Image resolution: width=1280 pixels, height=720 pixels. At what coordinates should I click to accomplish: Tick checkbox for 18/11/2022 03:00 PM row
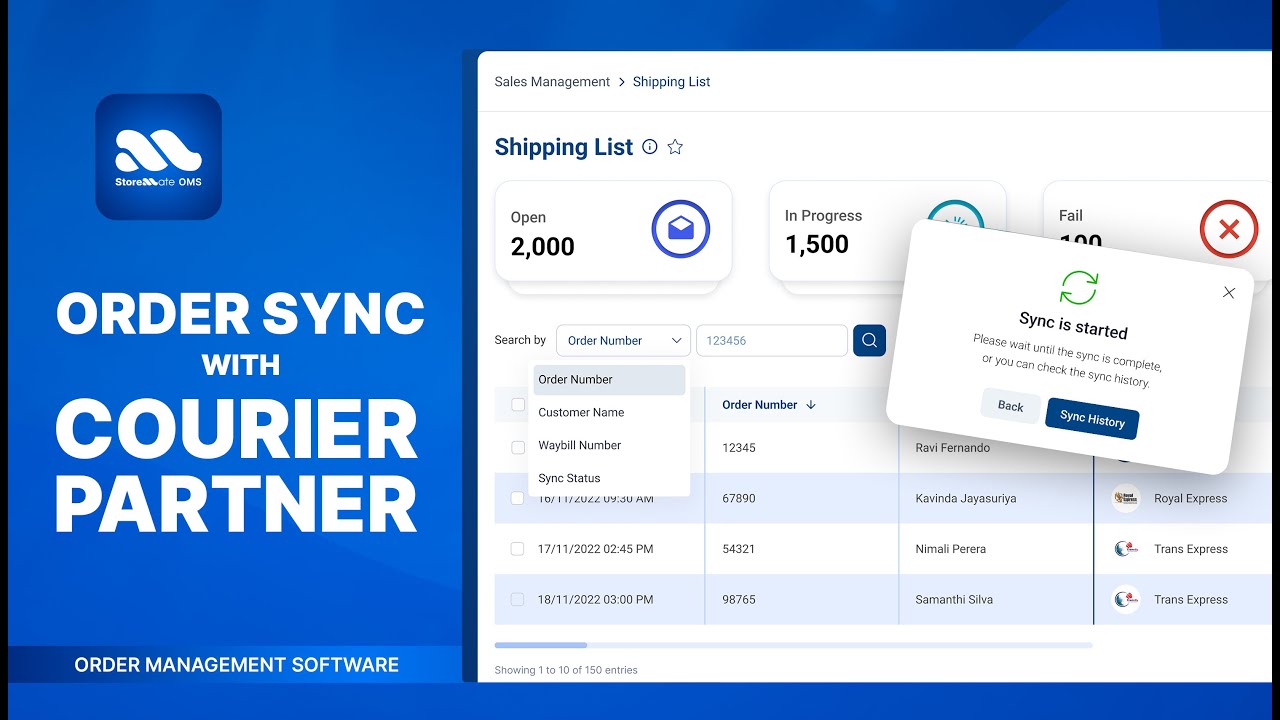pyautogui.click(x=518, y=600)
